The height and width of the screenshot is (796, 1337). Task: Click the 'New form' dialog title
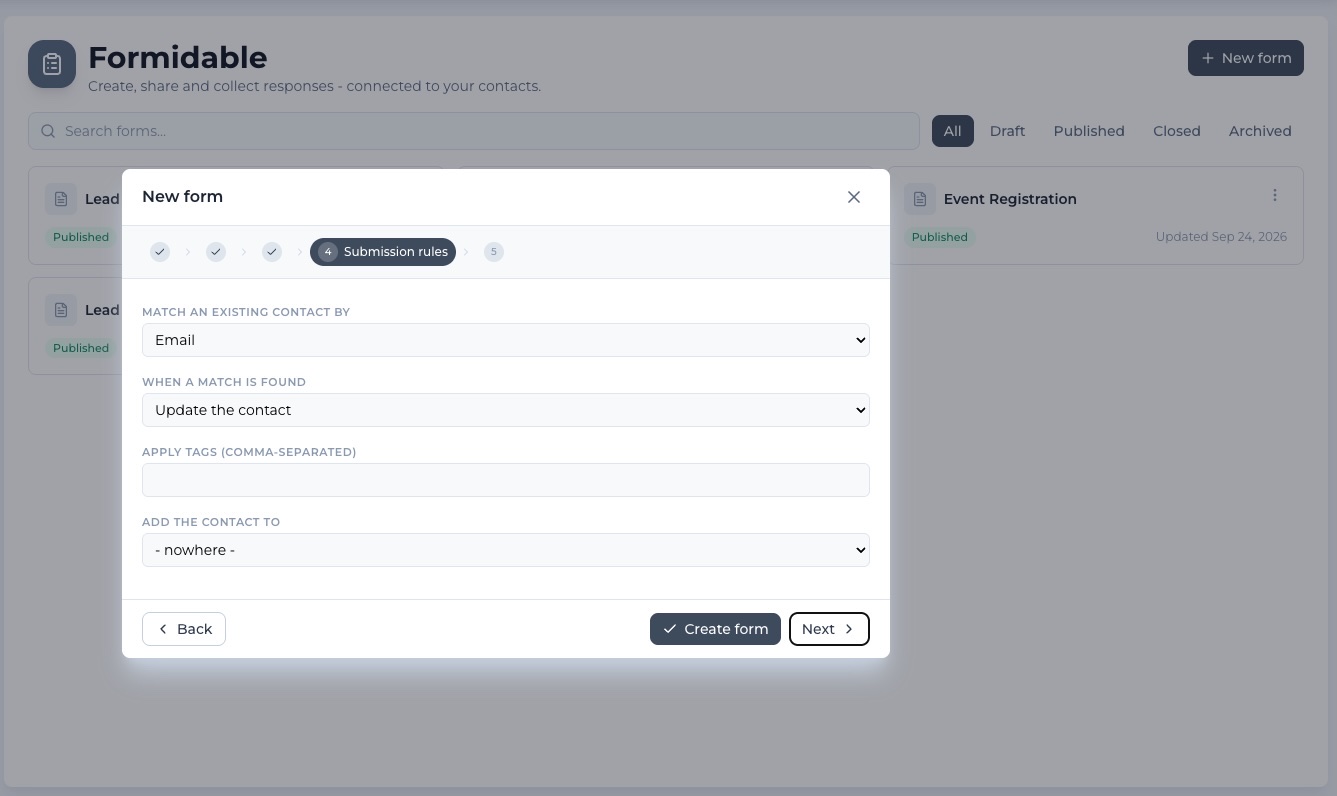182,197
